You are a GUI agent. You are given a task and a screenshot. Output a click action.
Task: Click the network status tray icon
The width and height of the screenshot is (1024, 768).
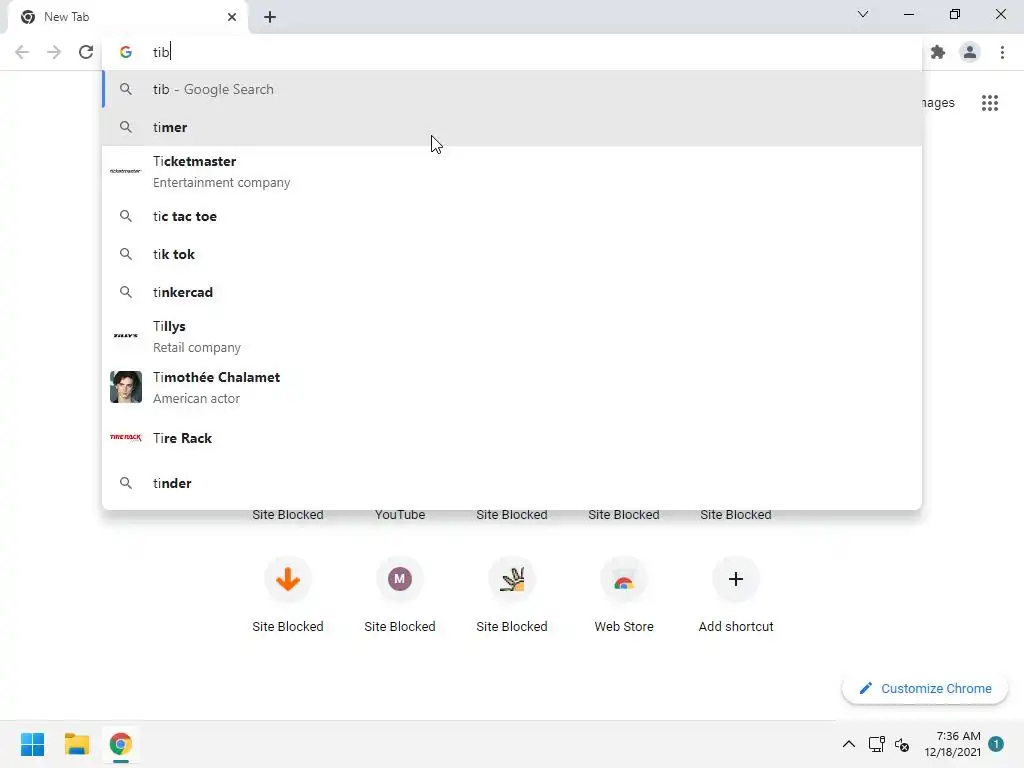(x=876, y=744)
